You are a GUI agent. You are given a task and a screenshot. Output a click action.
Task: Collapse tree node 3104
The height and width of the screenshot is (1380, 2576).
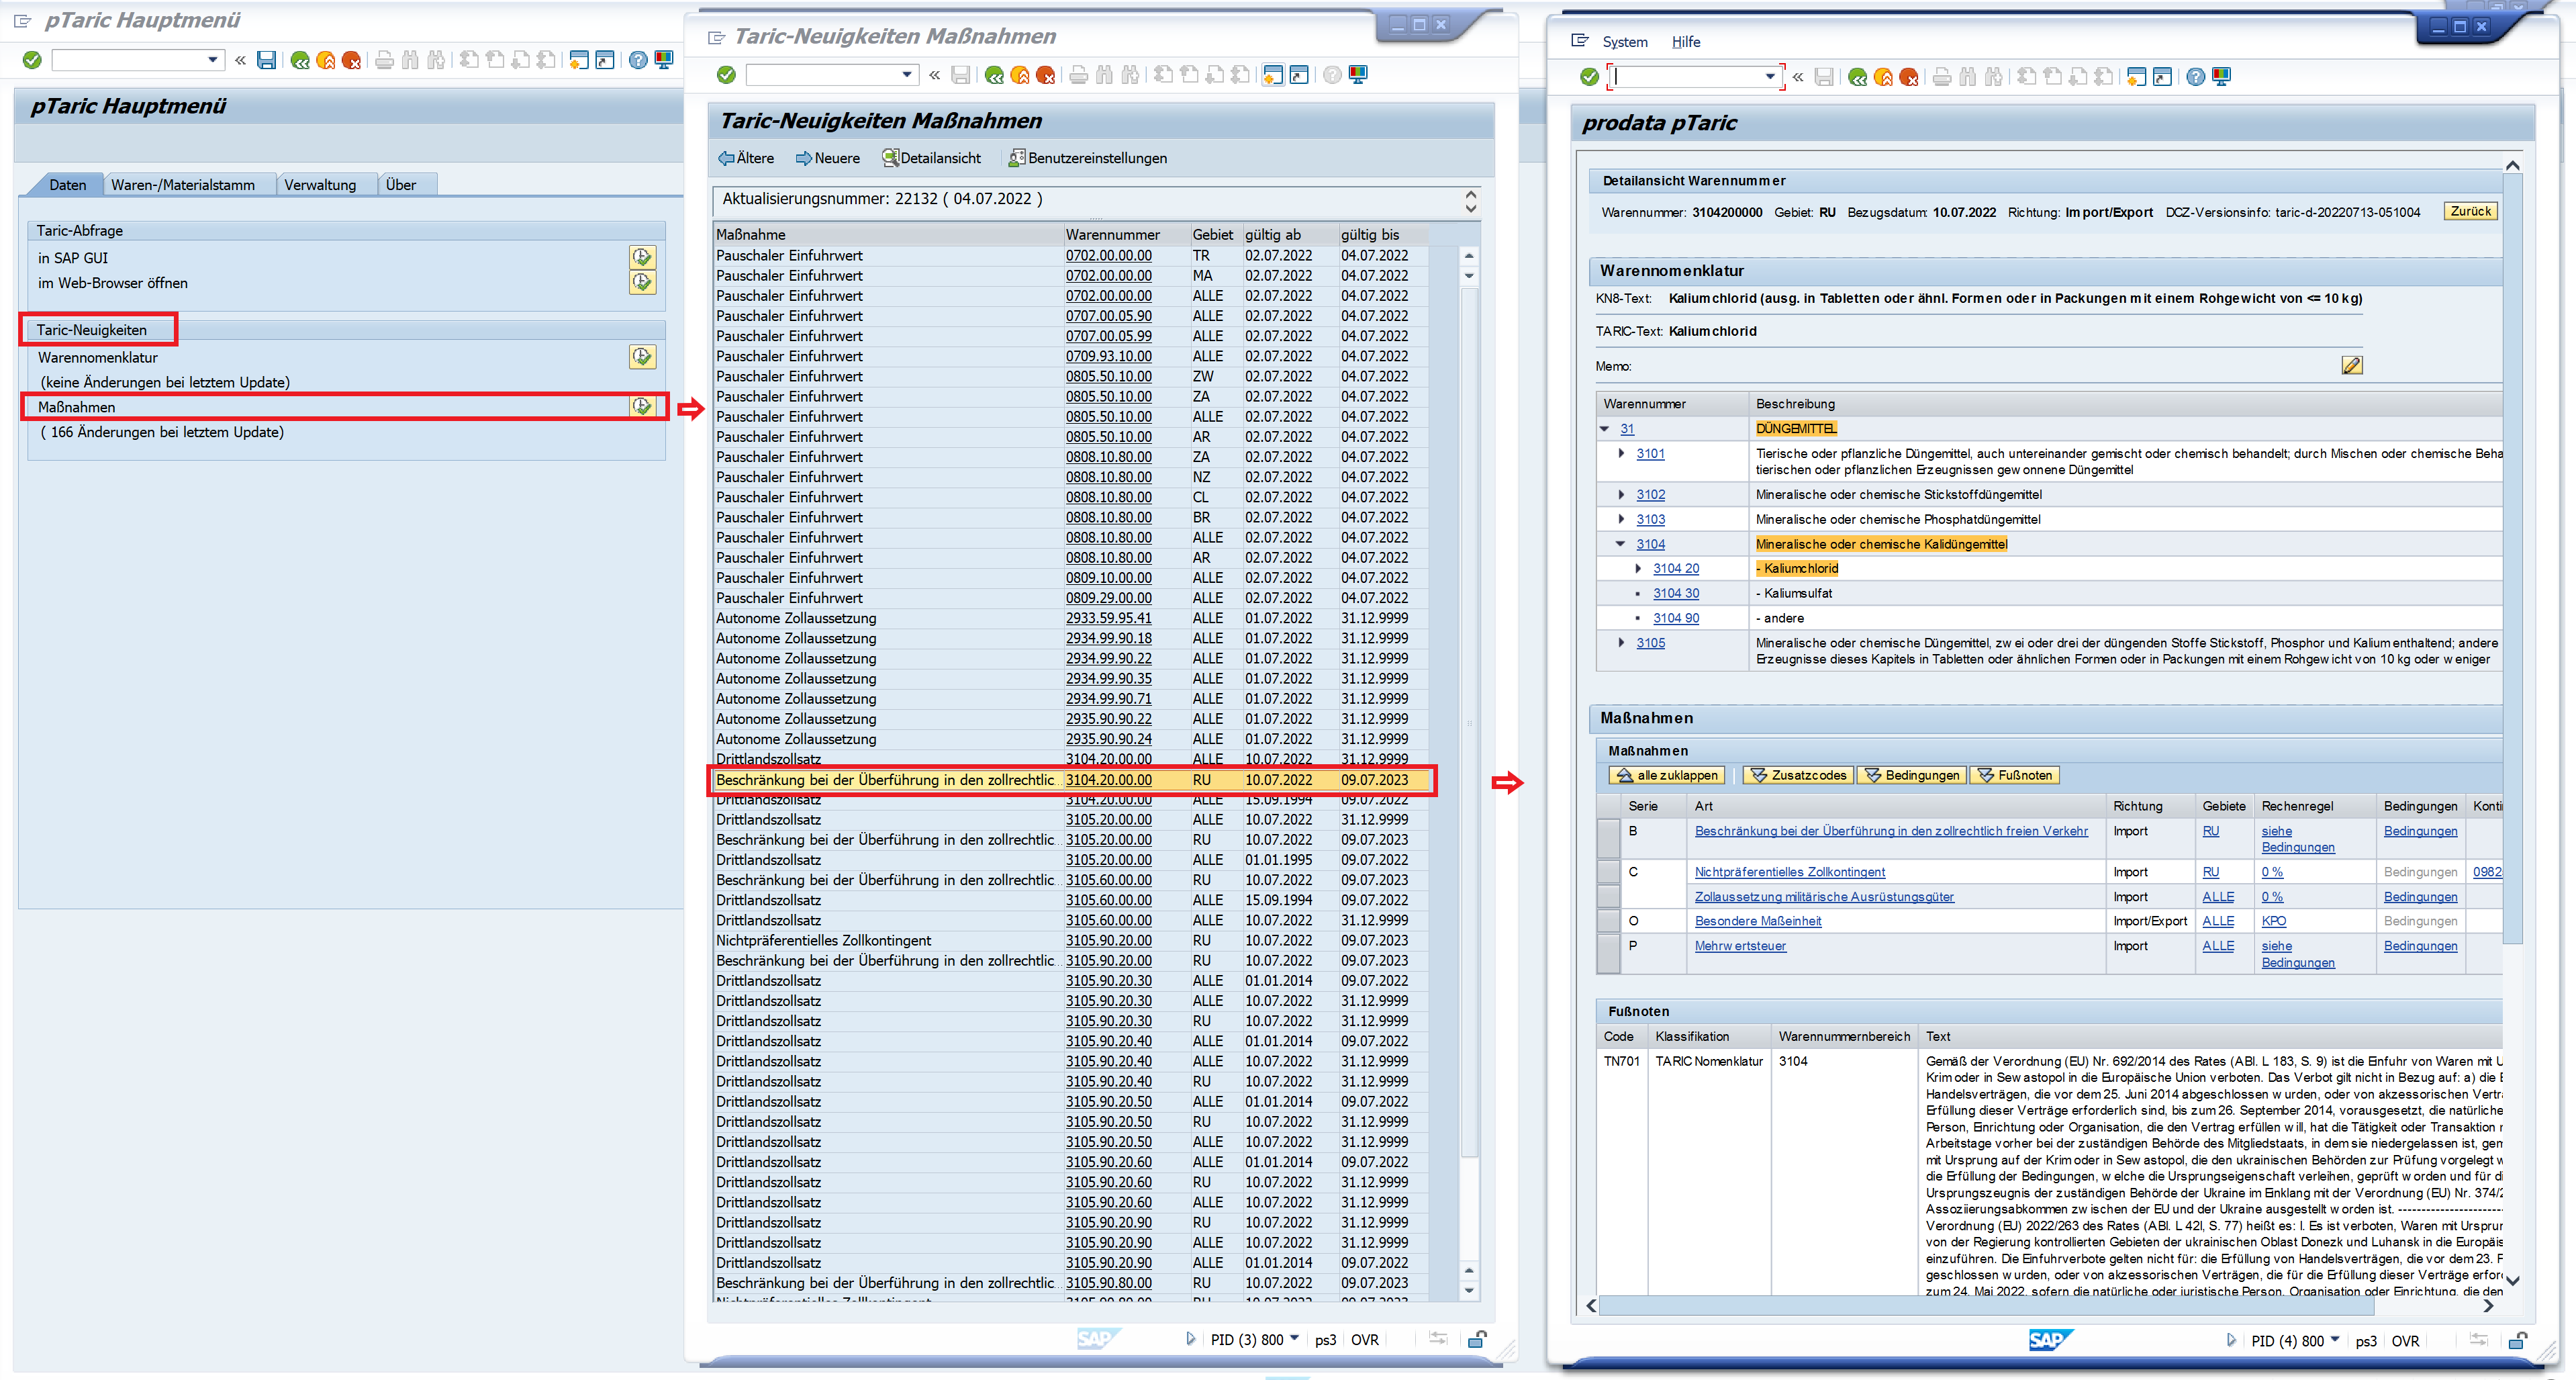pos(1621,544)
